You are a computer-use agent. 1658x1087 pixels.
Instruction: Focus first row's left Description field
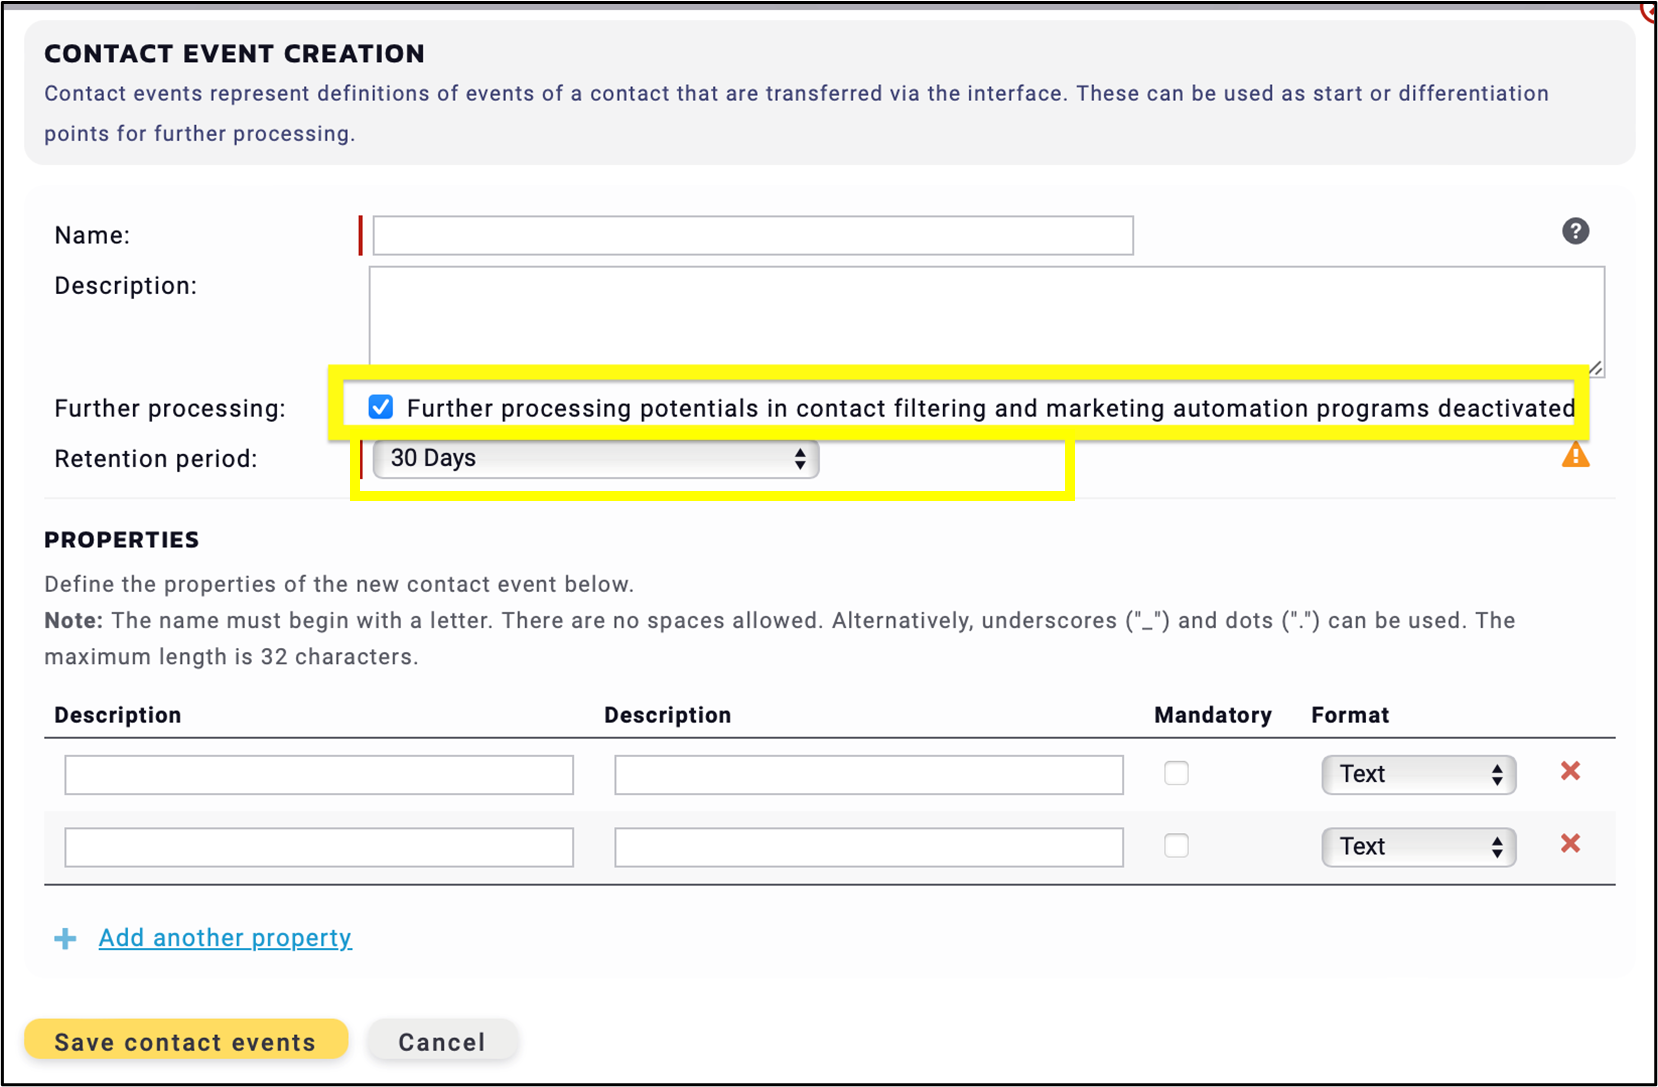point(319,775)
